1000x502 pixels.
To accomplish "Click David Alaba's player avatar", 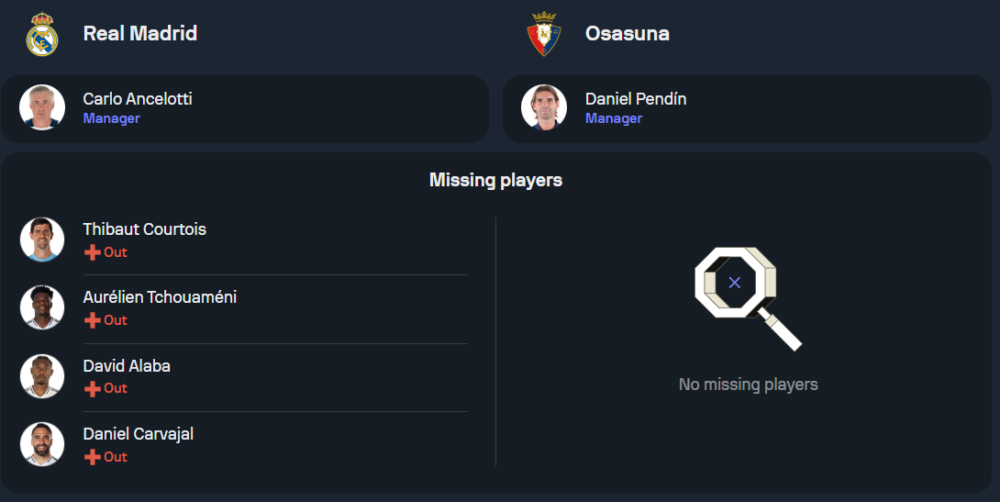I will click(x=42, y=376).
